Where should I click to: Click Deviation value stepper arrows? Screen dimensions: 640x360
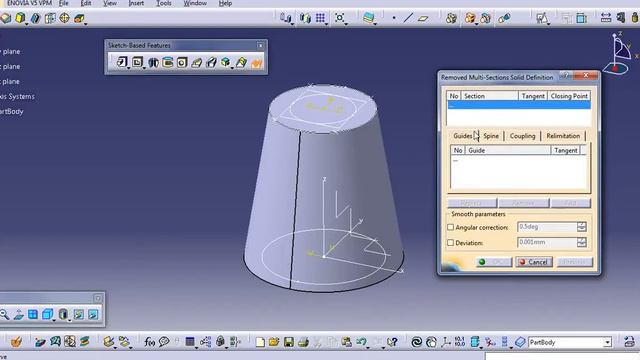[582, 242]
